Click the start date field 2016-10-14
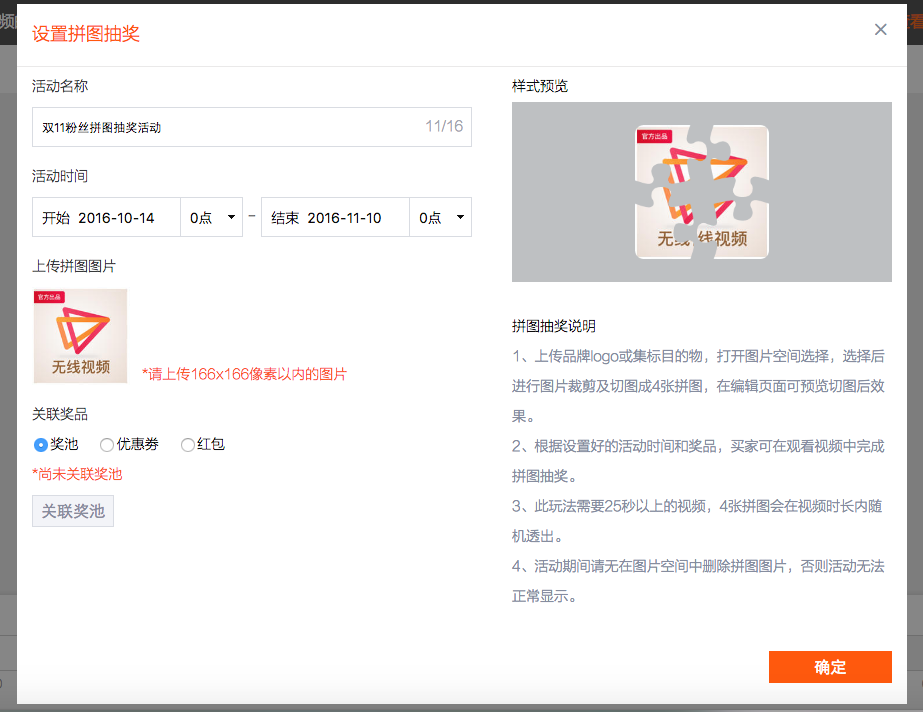Image resolution: width=923 pixels, height=712 pixels. 105,217
